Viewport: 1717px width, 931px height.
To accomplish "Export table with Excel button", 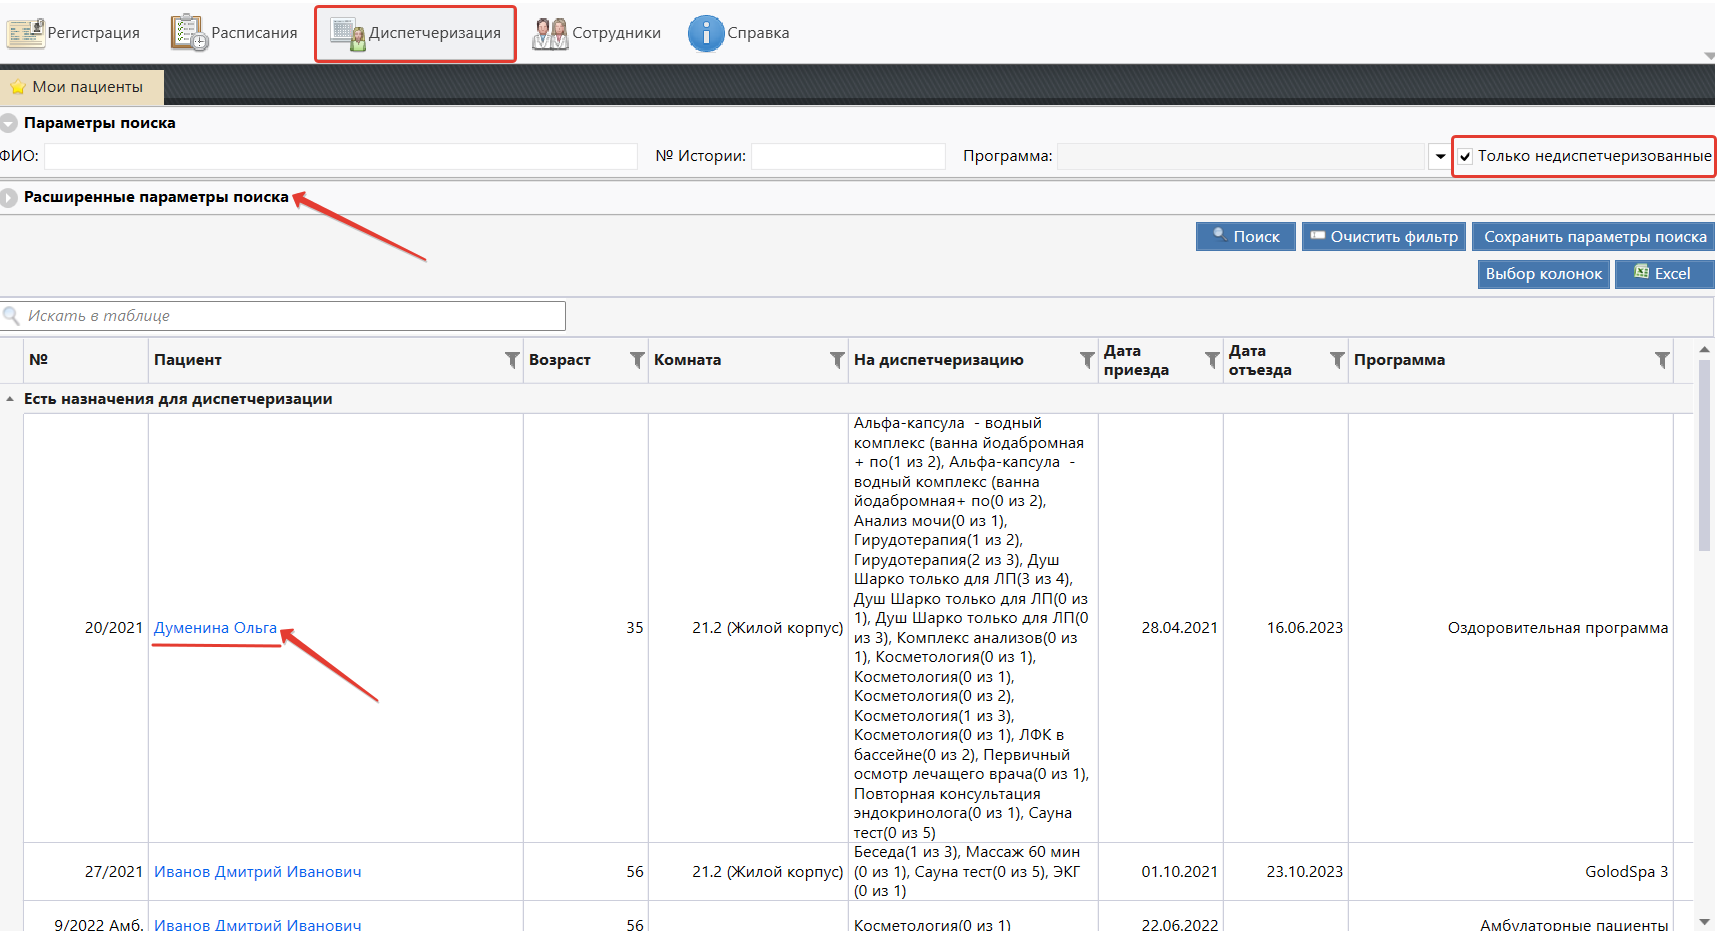I will (x=1663, y=274).
